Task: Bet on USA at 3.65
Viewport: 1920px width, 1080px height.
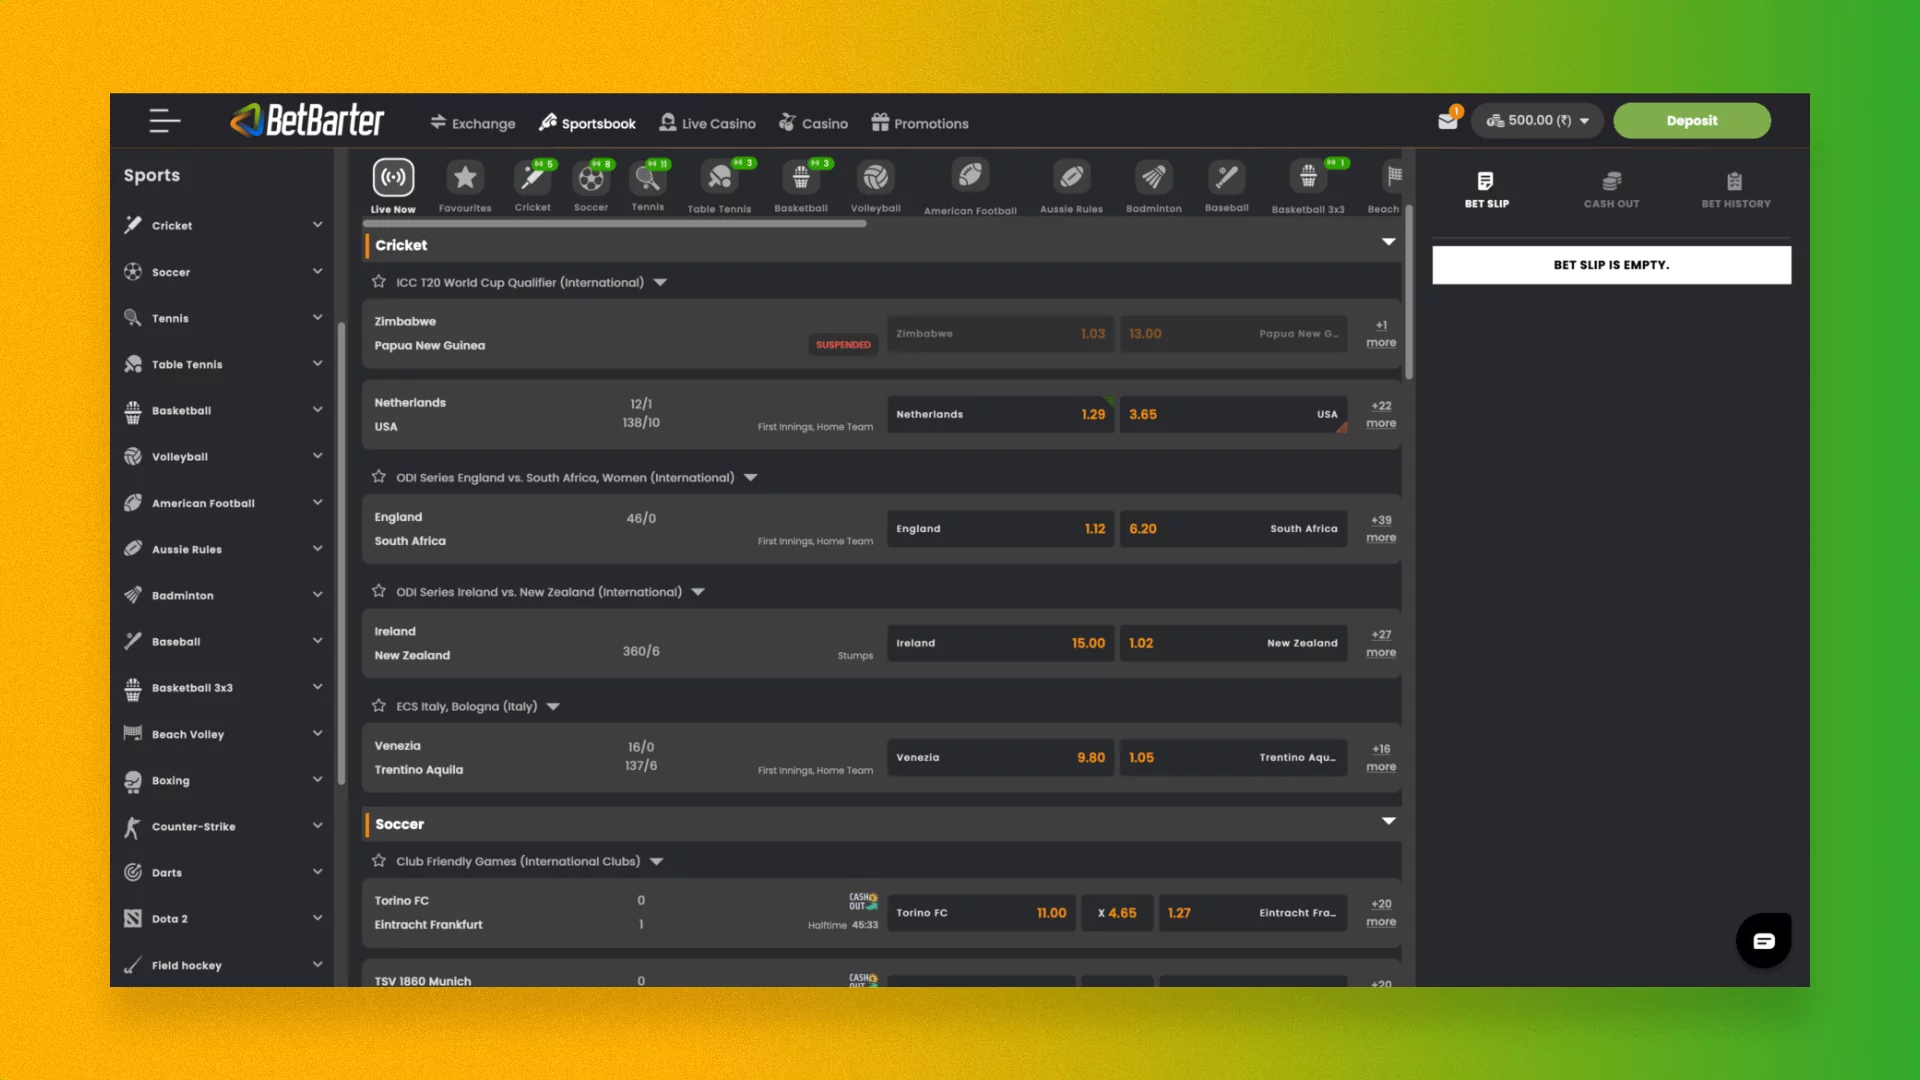Action: (x=1233, y=414)
